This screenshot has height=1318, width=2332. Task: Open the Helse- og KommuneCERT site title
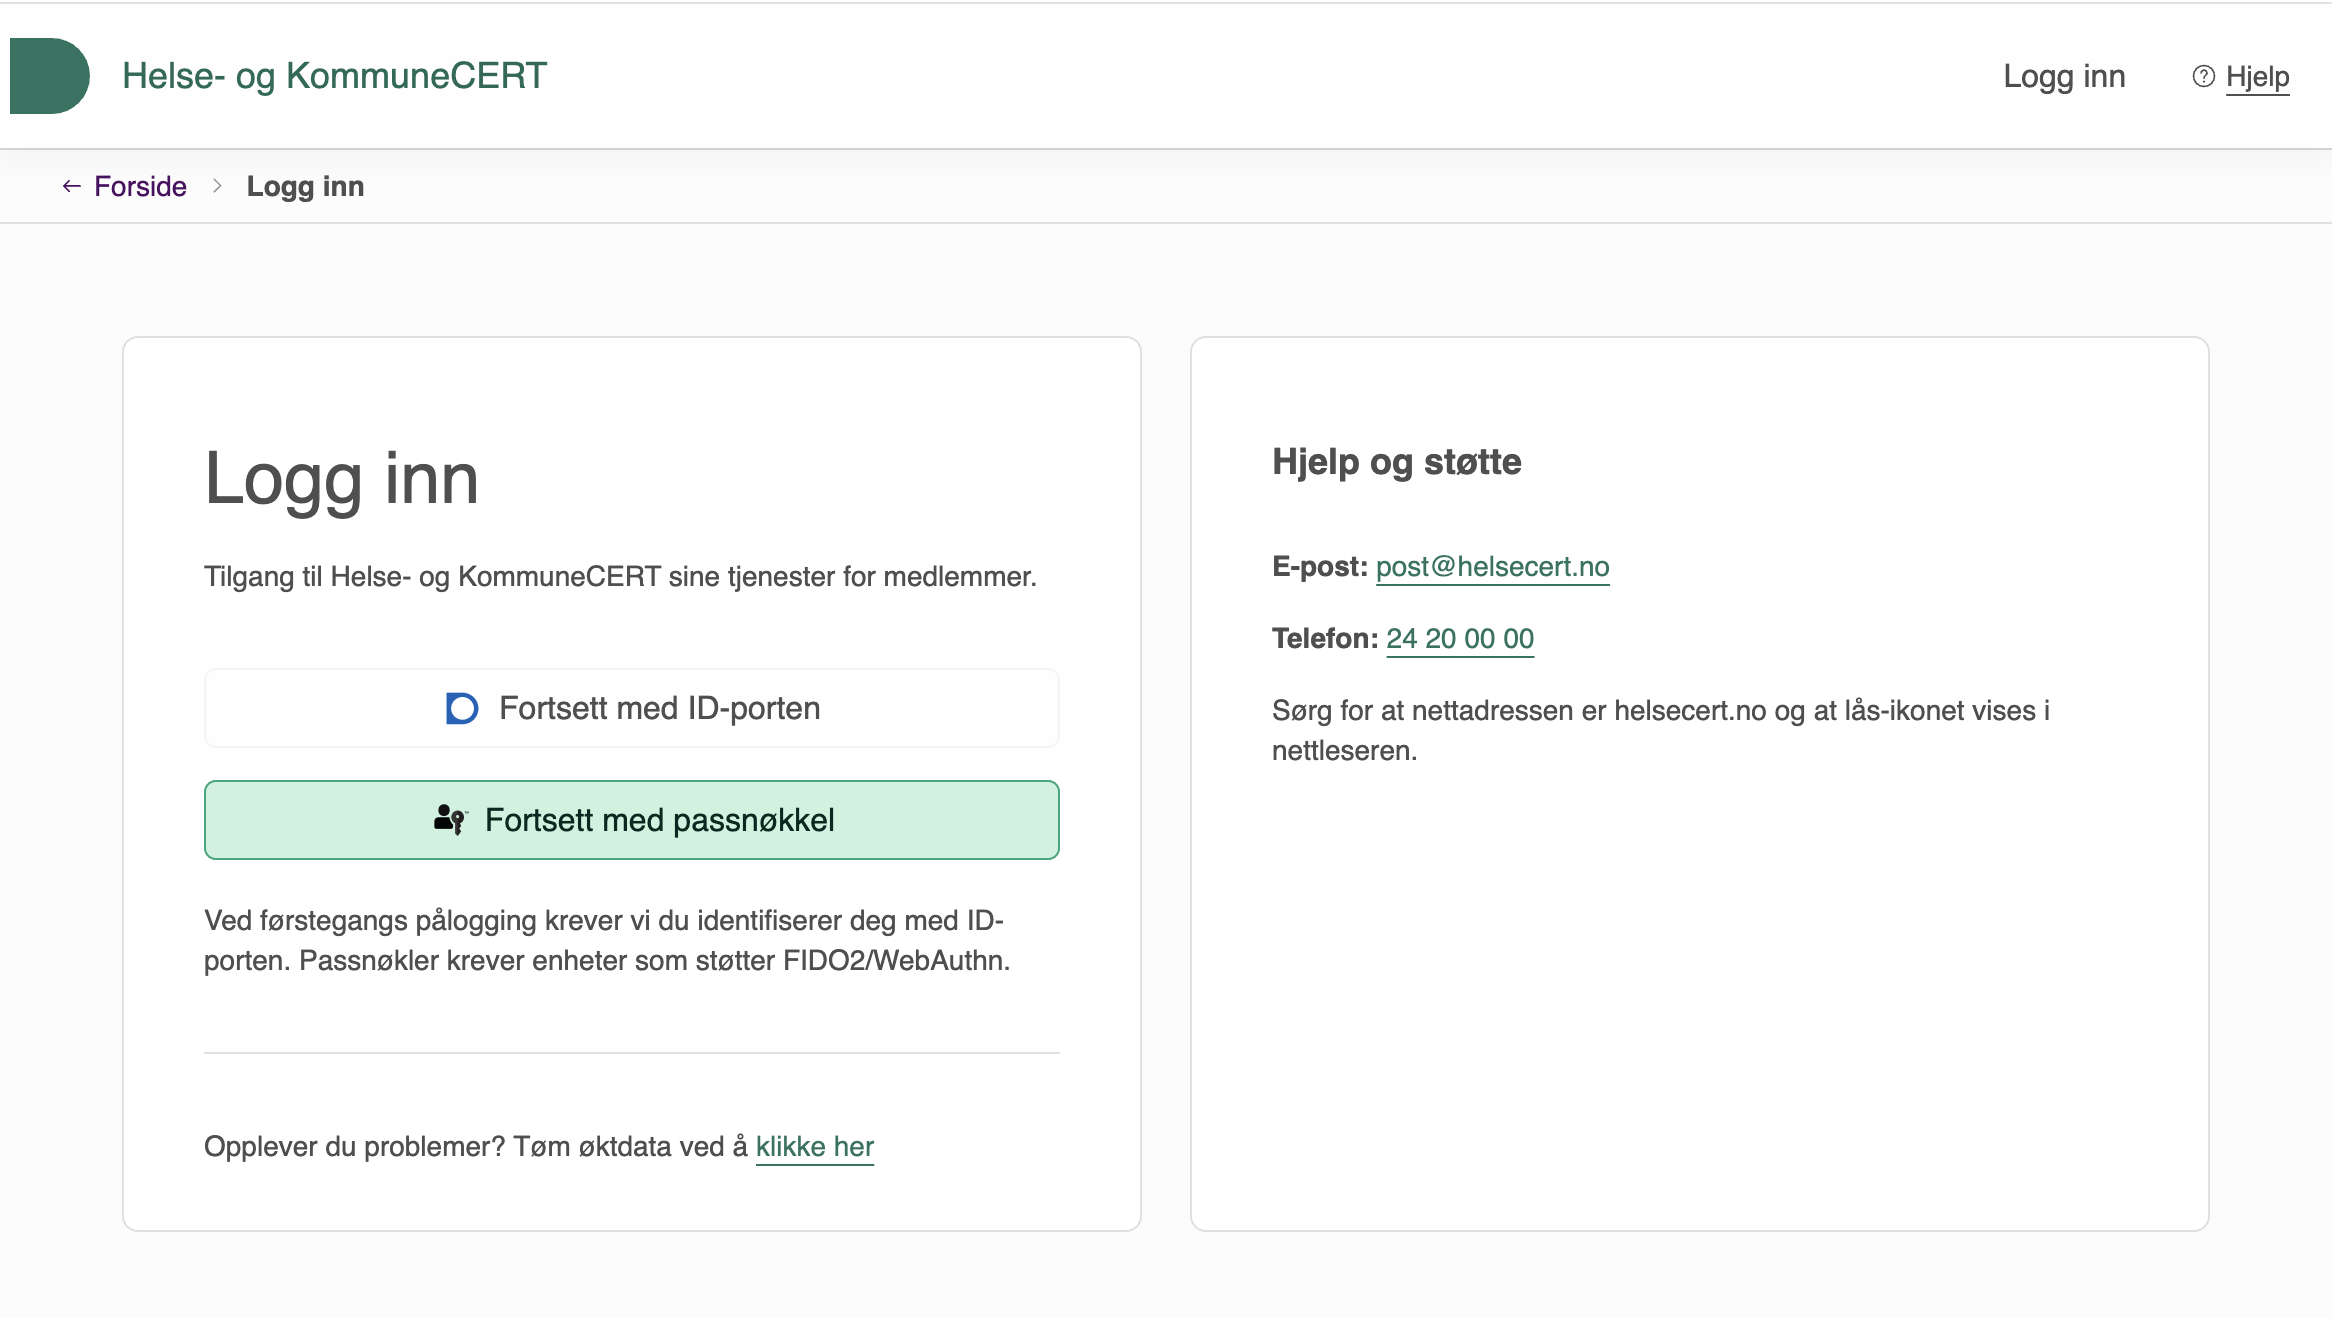(x=334, y=76)
